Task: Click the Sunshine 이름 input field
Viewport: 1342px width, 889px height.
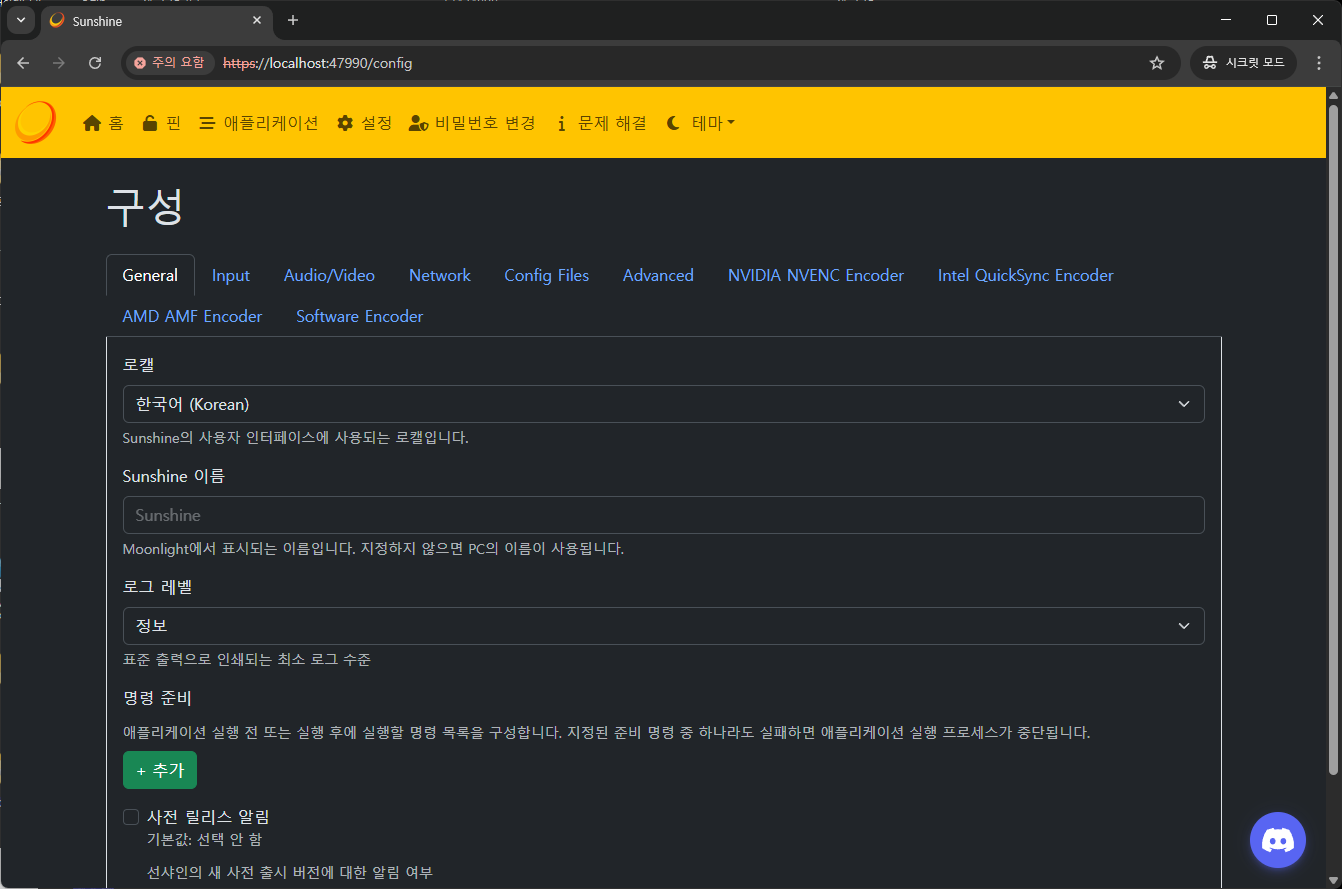Action: pos(663,515)
